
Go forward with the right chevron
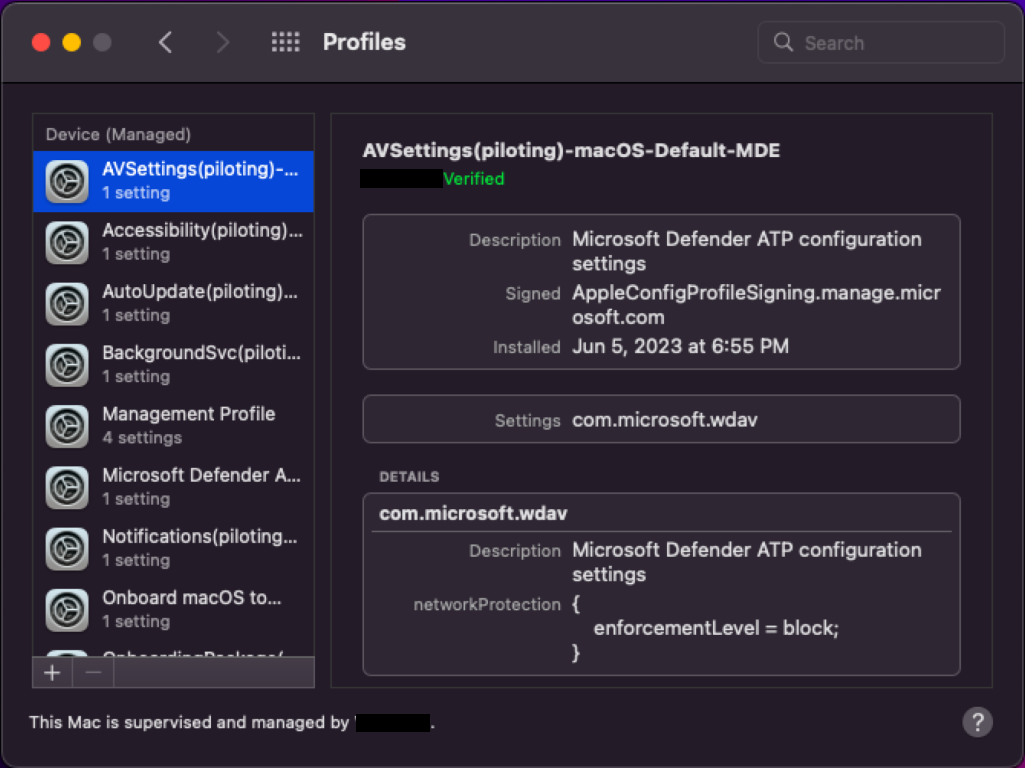[x=223, y=42]
